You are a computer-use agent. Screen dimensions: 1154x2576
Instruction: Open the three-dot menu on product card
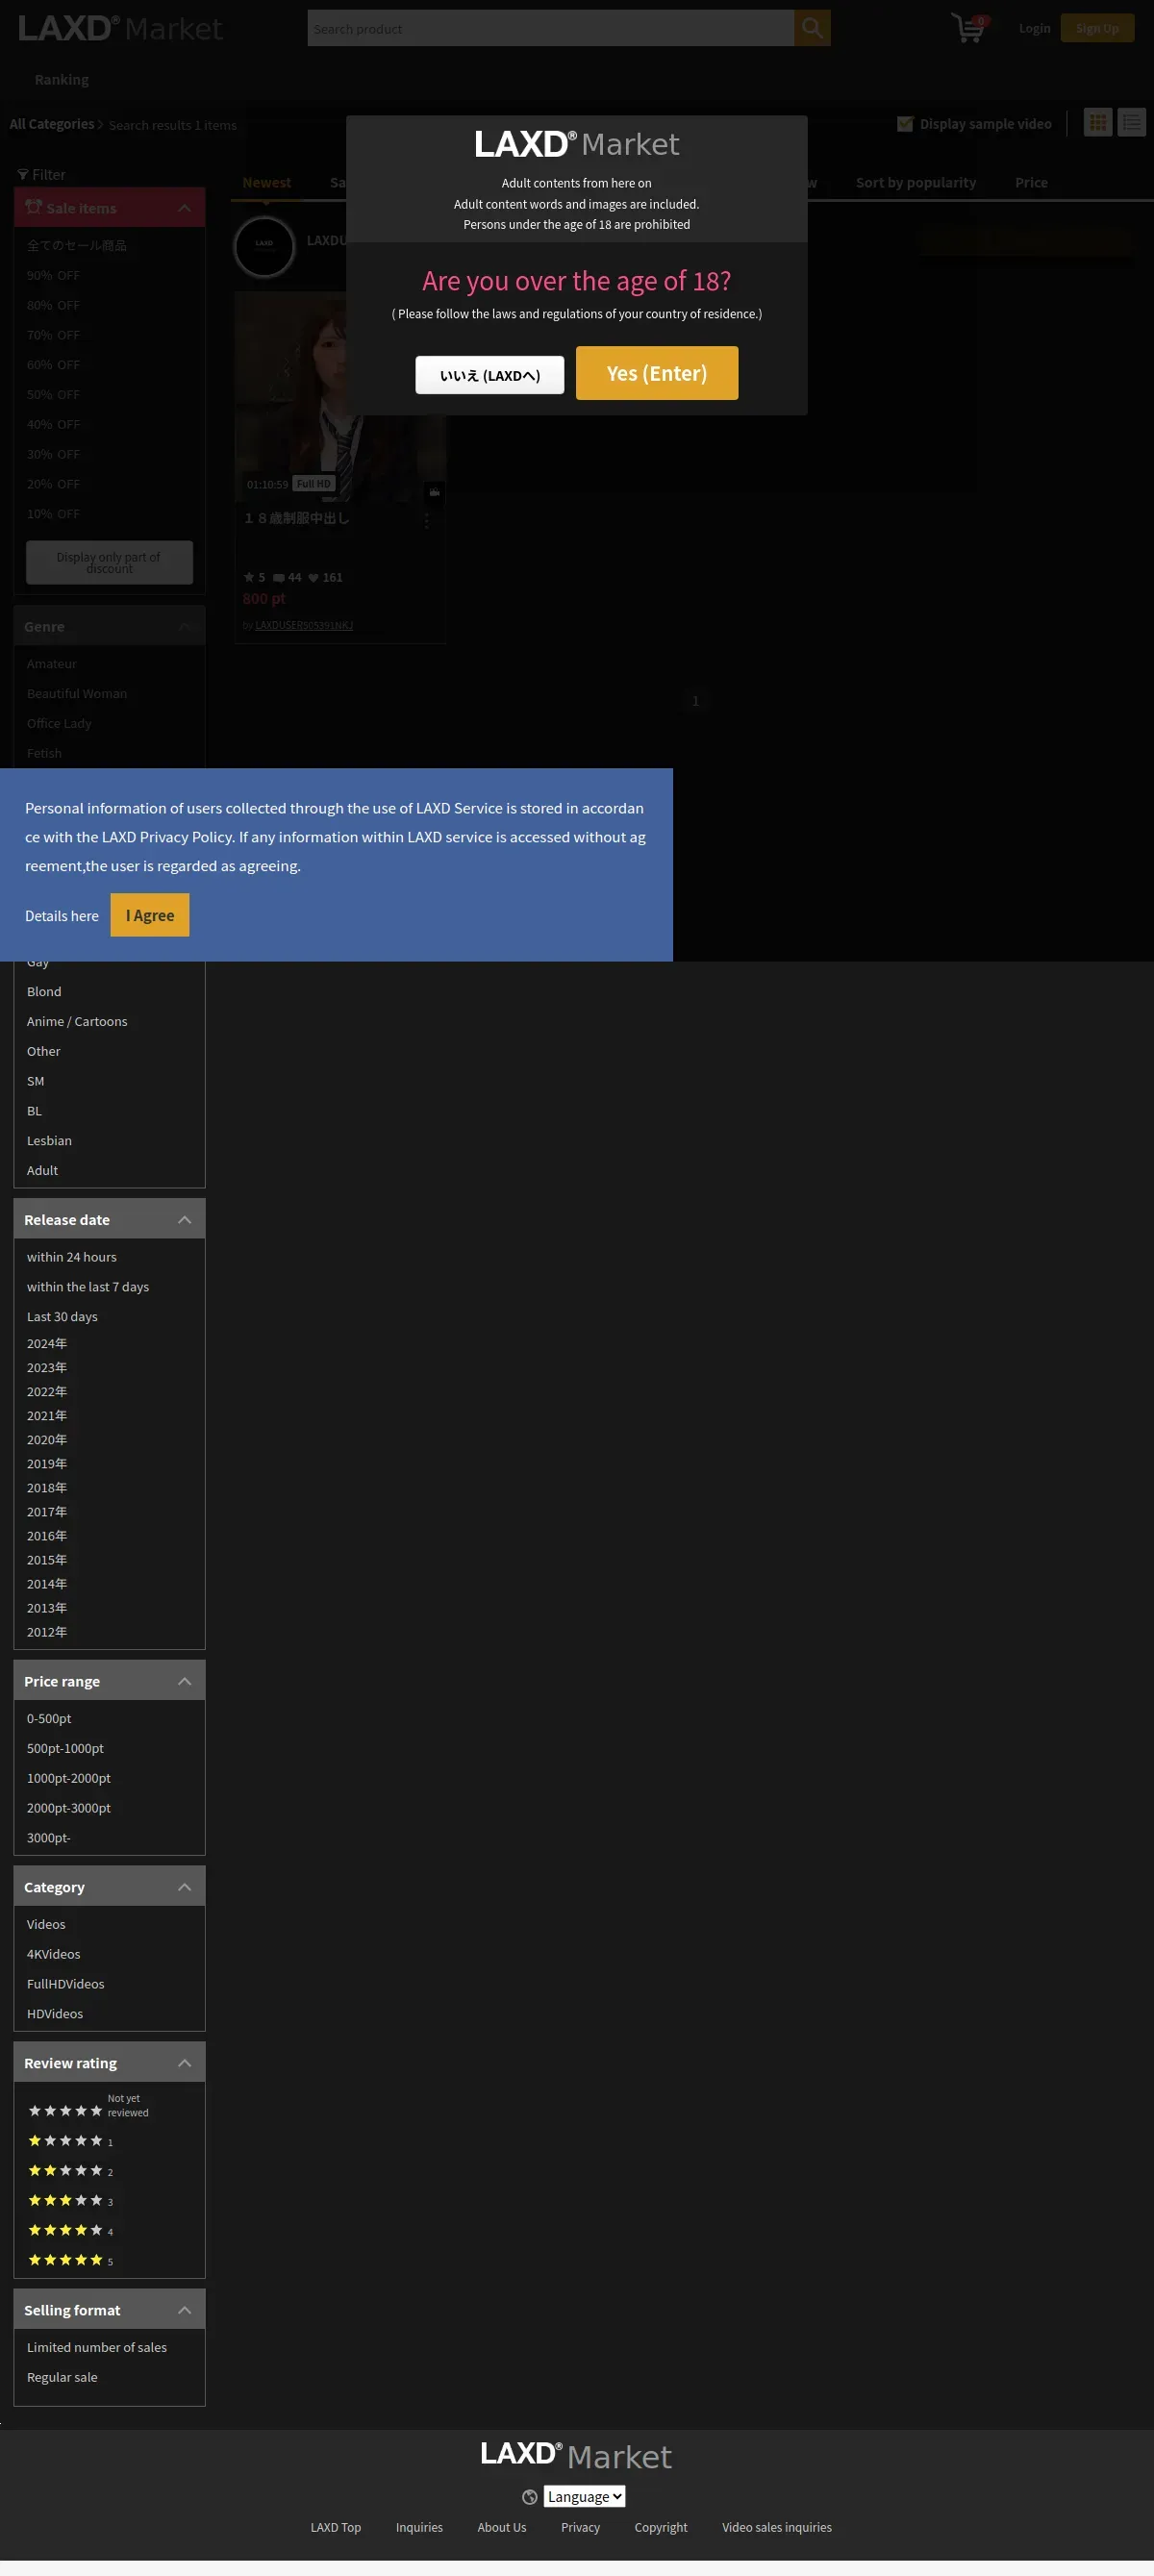[x=426, y=520]
